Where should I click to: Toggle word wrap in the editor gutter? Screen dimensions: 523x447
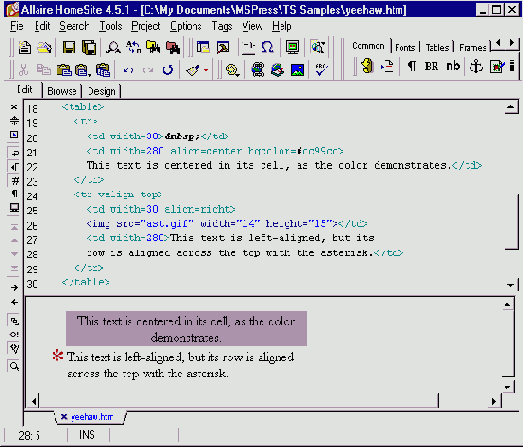15,153
